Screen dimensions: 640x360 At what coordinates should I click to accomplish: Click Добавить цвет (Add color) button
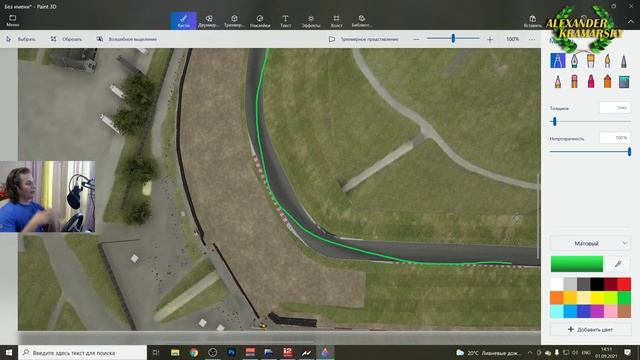(x=590, y=329)
